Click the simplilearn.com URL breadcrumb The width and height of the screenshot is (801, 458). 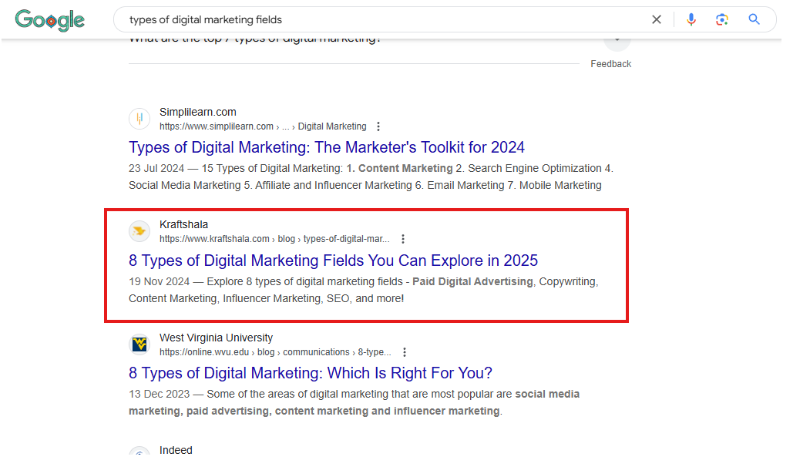tap(263, 126)
